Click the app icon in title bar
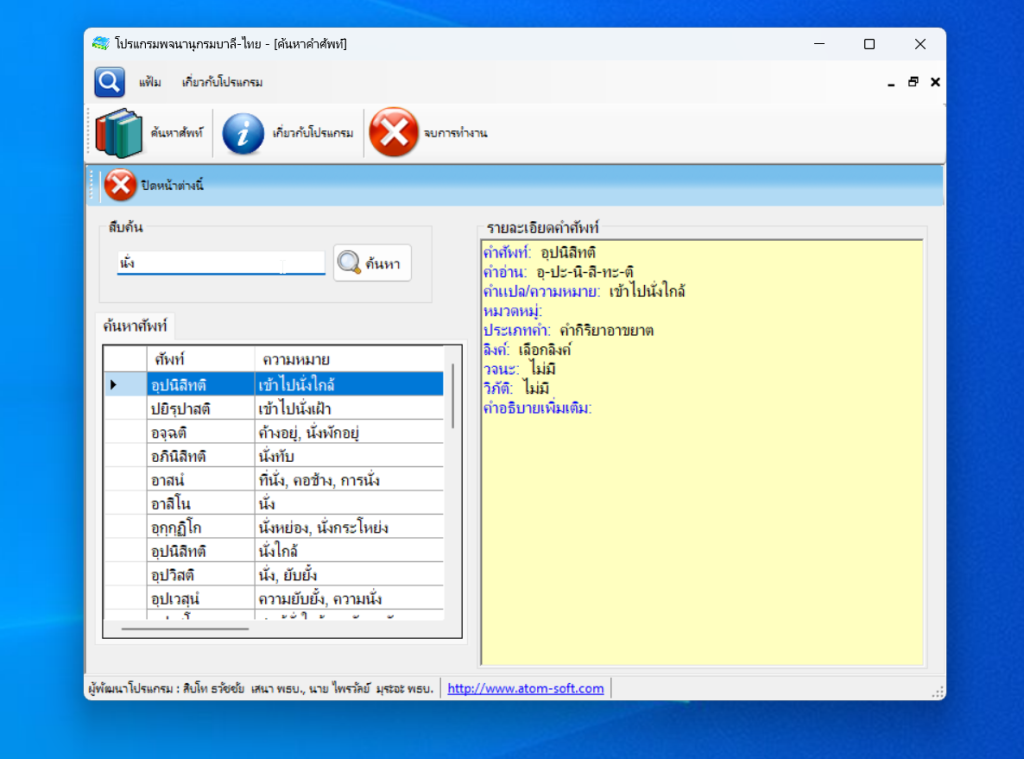This screenshot has height=759, width=1024. click(101, 44)
